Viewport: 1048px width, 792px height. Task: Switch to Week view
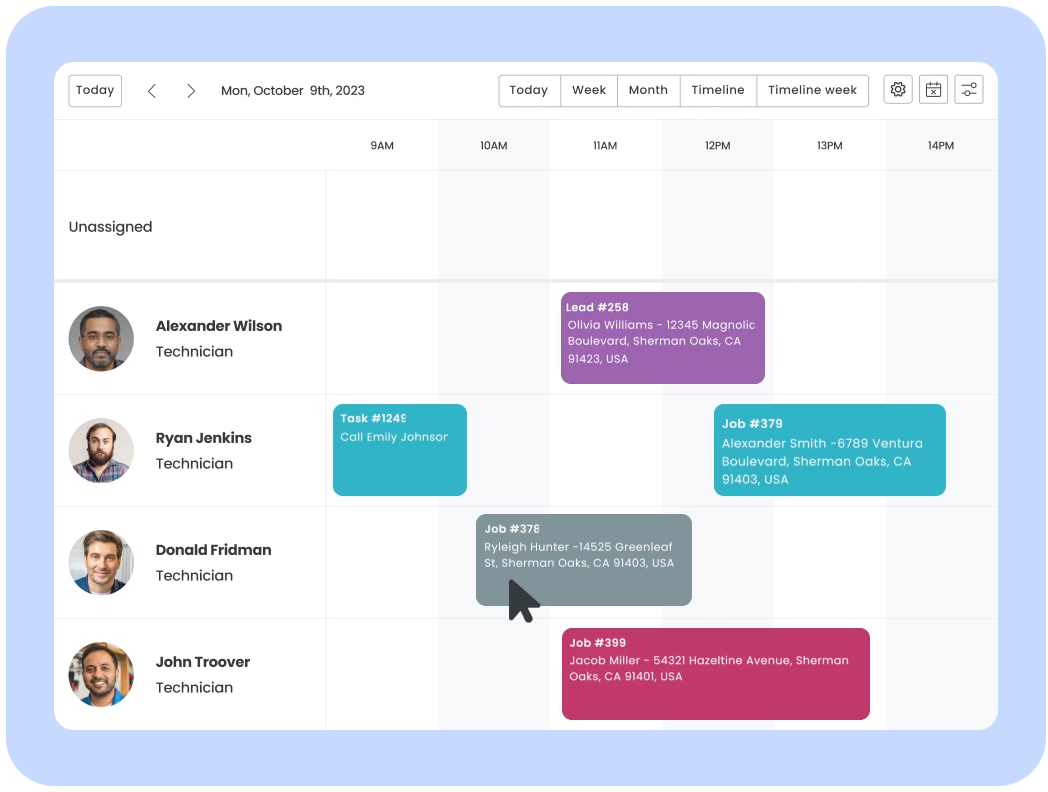(x=588, y=90)
